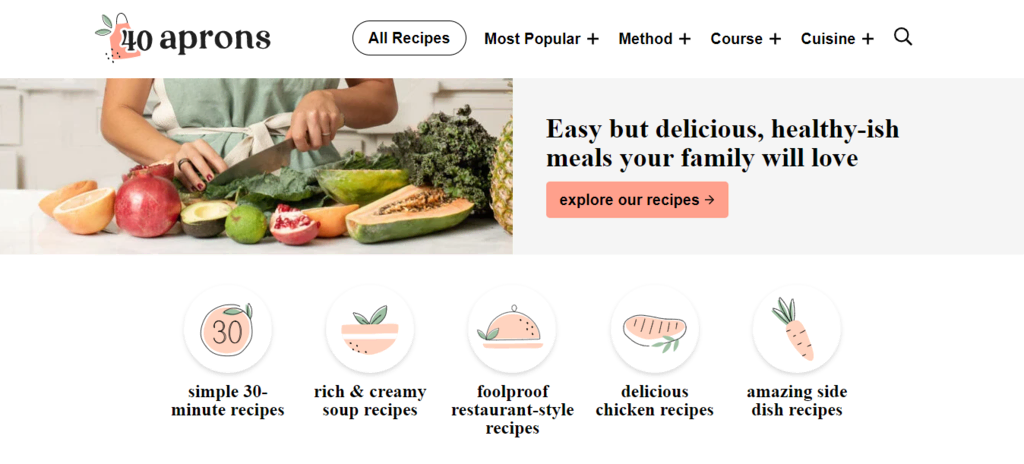Choose the chicken breast icon
This screenshot has width=1024, height=464.
tap(654, 329)
